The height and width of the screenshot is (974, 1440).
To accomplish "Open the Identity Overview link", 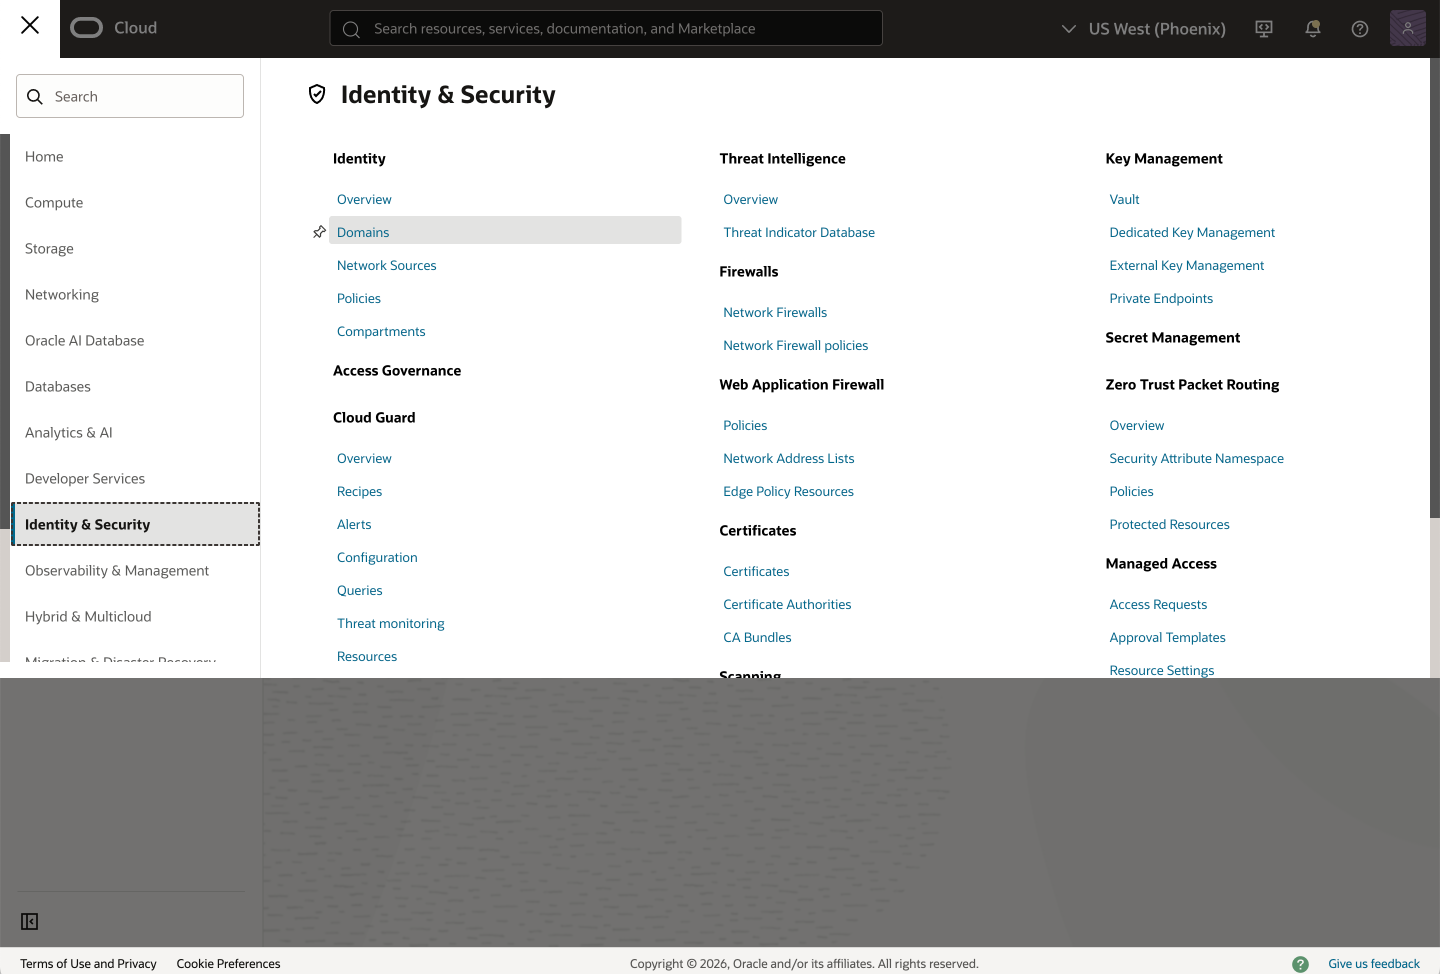I will pyautogui.click(x=364, y=200).
